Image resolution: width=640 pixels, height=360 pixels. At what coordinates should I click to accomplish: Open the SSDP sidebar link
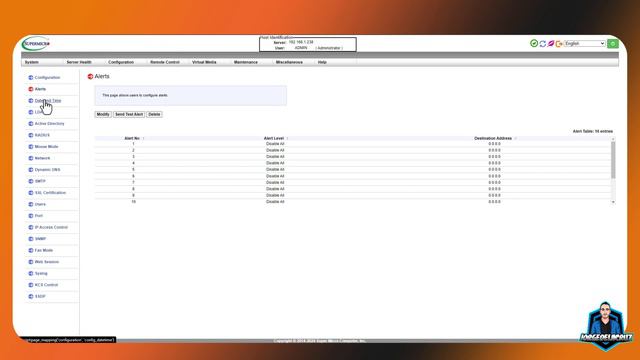click(x=40, y=296)
